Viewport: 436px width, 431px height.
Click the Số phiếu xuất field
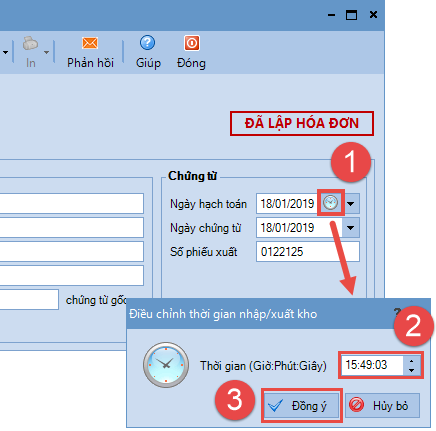pos(308,252)
